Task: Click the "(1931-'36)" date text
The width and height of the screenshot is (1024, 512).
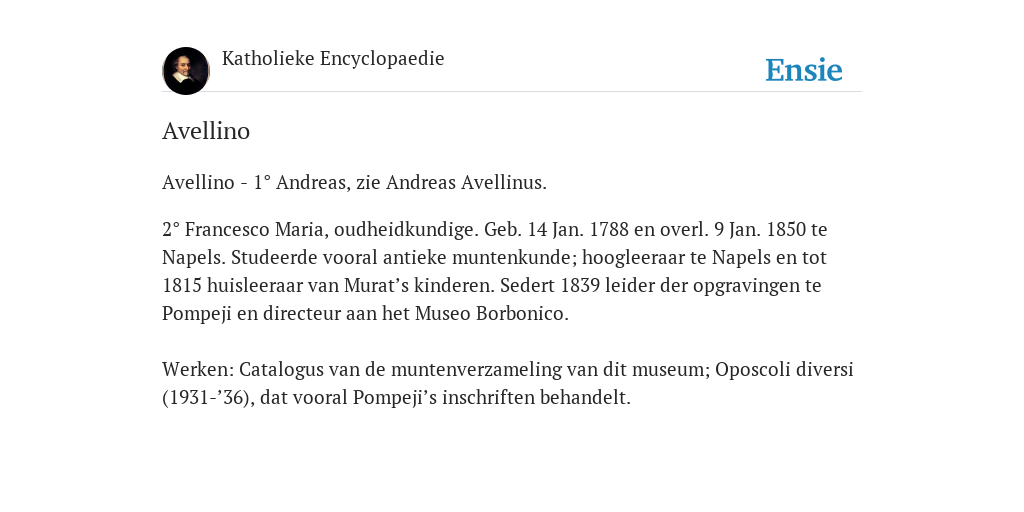Action: (208, 398)
